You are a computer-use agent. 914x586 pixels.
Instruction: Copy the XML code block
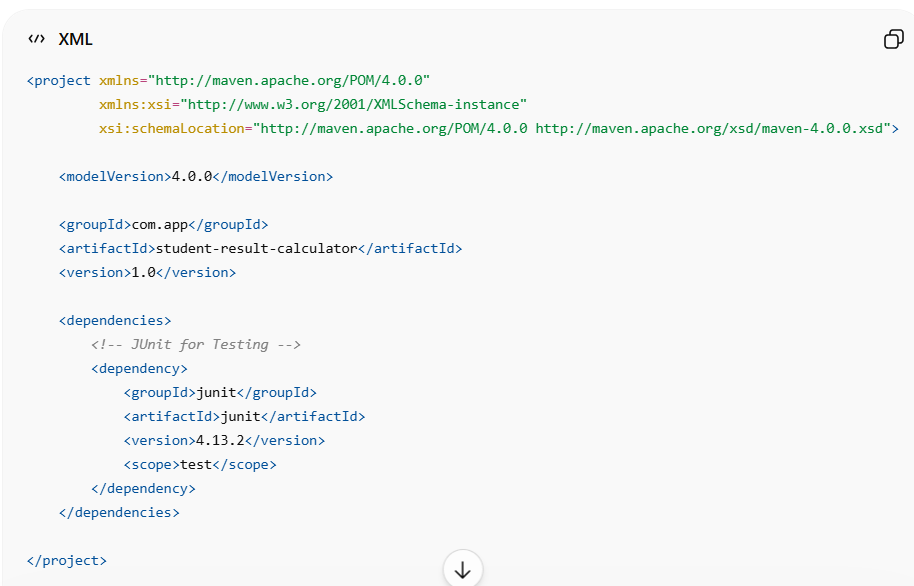(894, 39)
